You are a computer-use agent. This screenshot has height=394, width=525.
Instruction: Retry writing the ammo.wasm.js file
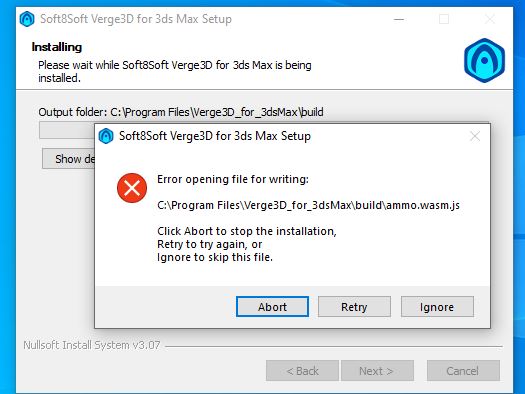354,306
